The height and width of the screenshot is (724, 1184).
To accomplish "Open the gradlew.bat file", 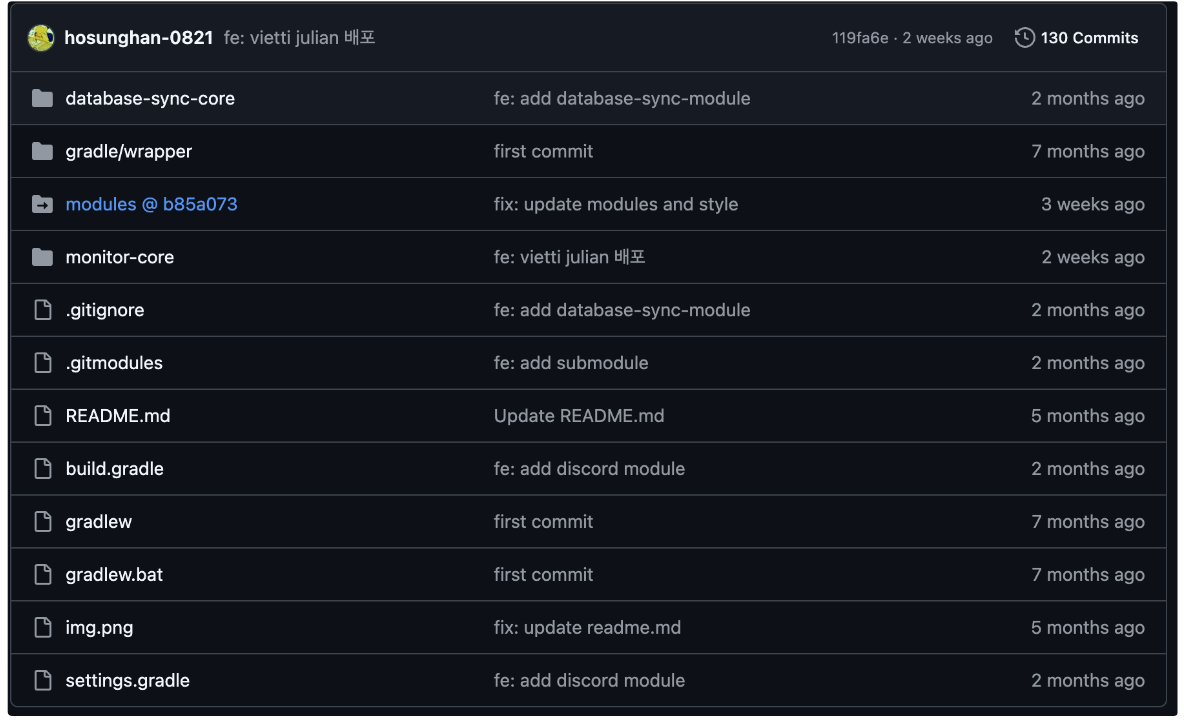I will pos(114,575).
